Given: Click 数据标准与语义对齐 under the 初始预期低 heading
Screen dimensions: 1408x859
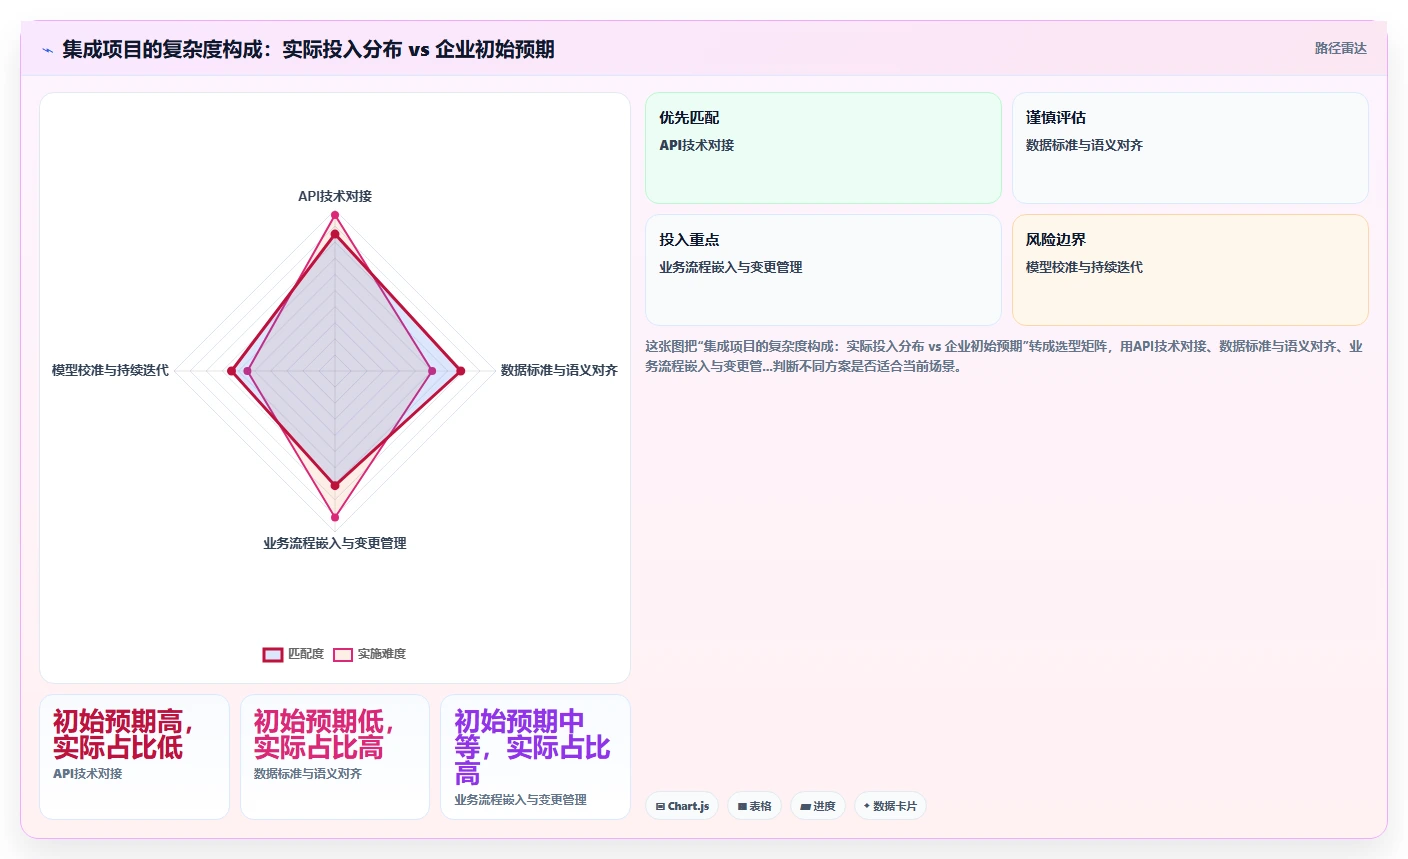Looking at the screenshot, I should [x=308, y=774].
